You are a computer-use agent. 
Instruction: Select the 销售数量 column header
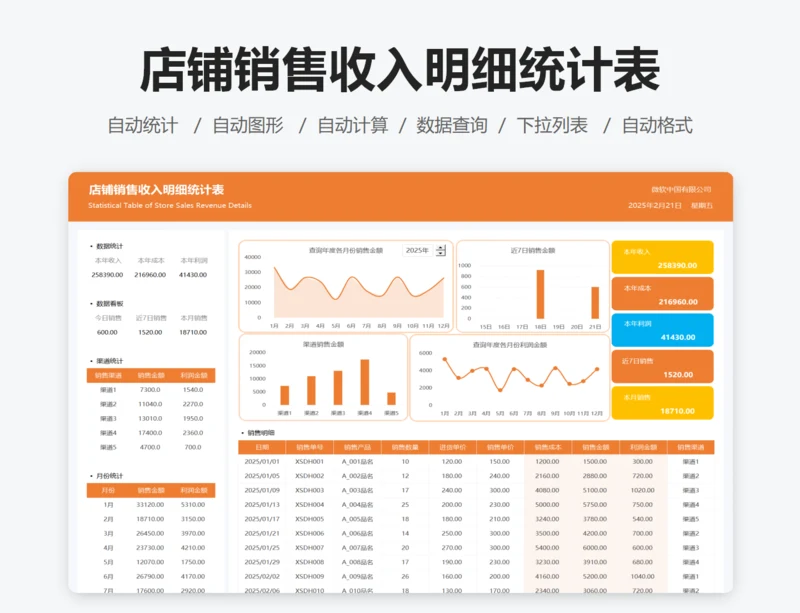tap(405, 447)
